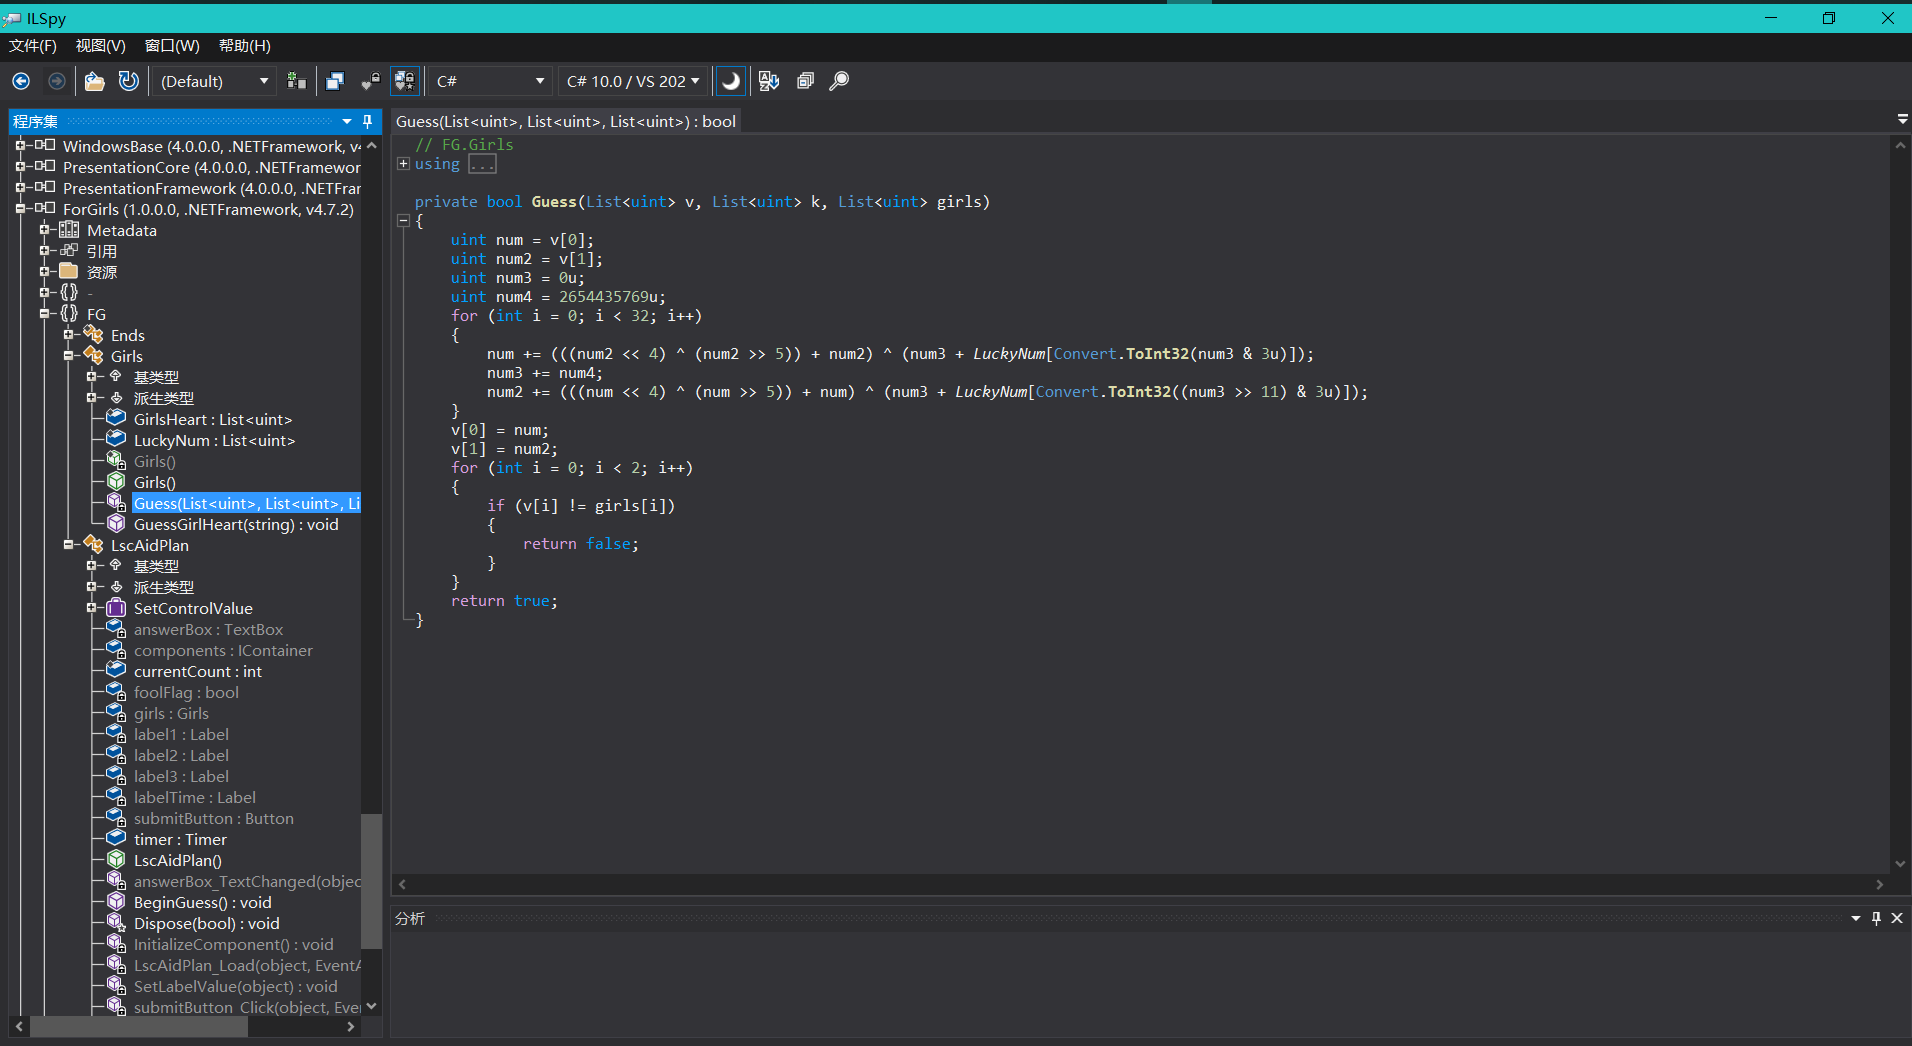
Task: Select the submitButton : Button field
Action: (x=214, y=818)
